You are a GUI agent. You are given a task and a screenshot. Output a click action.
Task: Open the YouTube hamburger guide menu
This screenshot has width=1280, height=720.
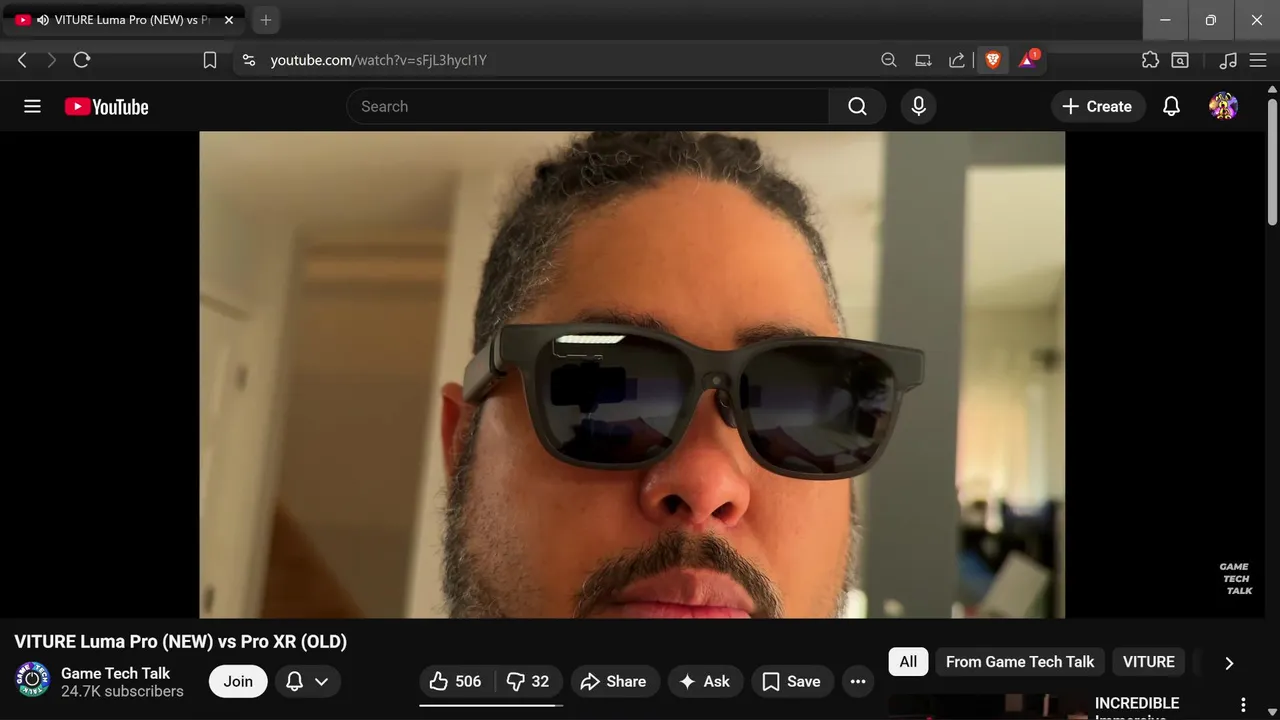pyautogui.click(x=32, y=106)
